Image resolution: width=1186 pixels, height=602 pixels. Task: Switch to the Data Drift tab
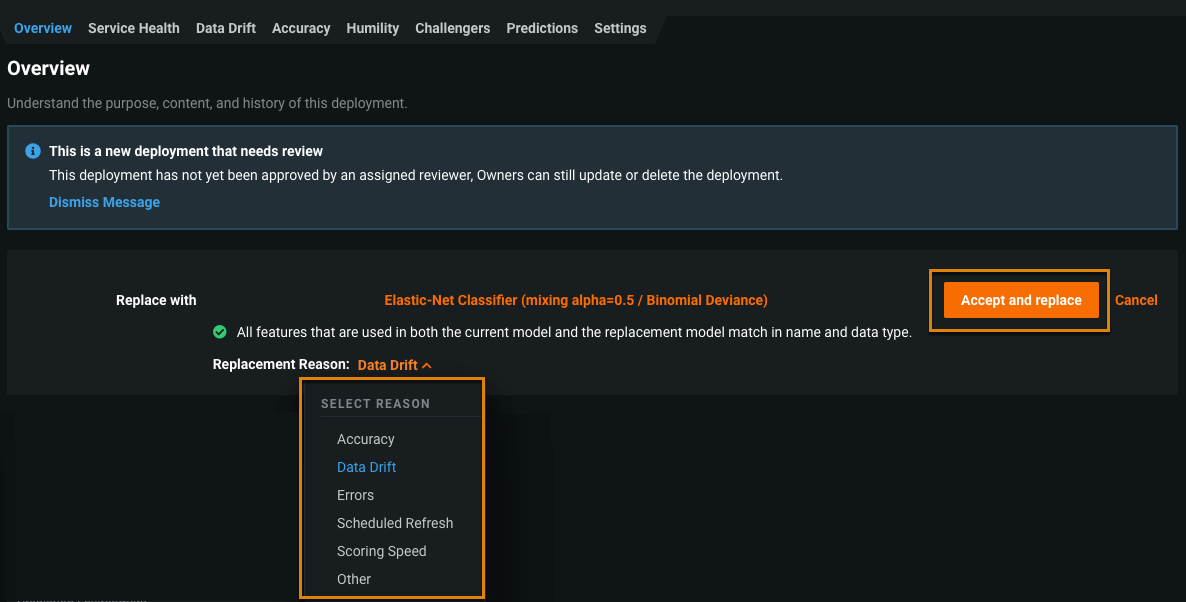pyautogui.click(x=226, y=28)
